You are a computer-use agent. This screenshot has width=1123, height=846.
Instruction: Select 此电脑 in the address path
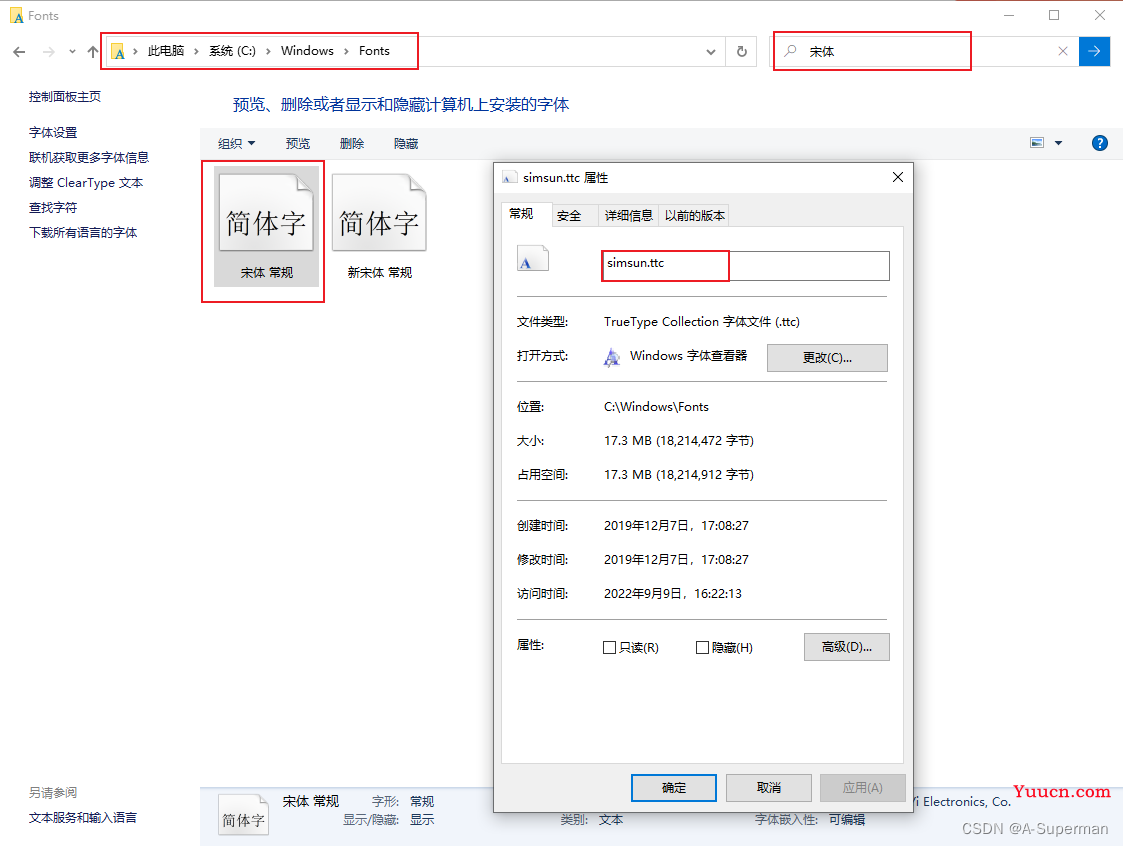[x=165, y=51]
